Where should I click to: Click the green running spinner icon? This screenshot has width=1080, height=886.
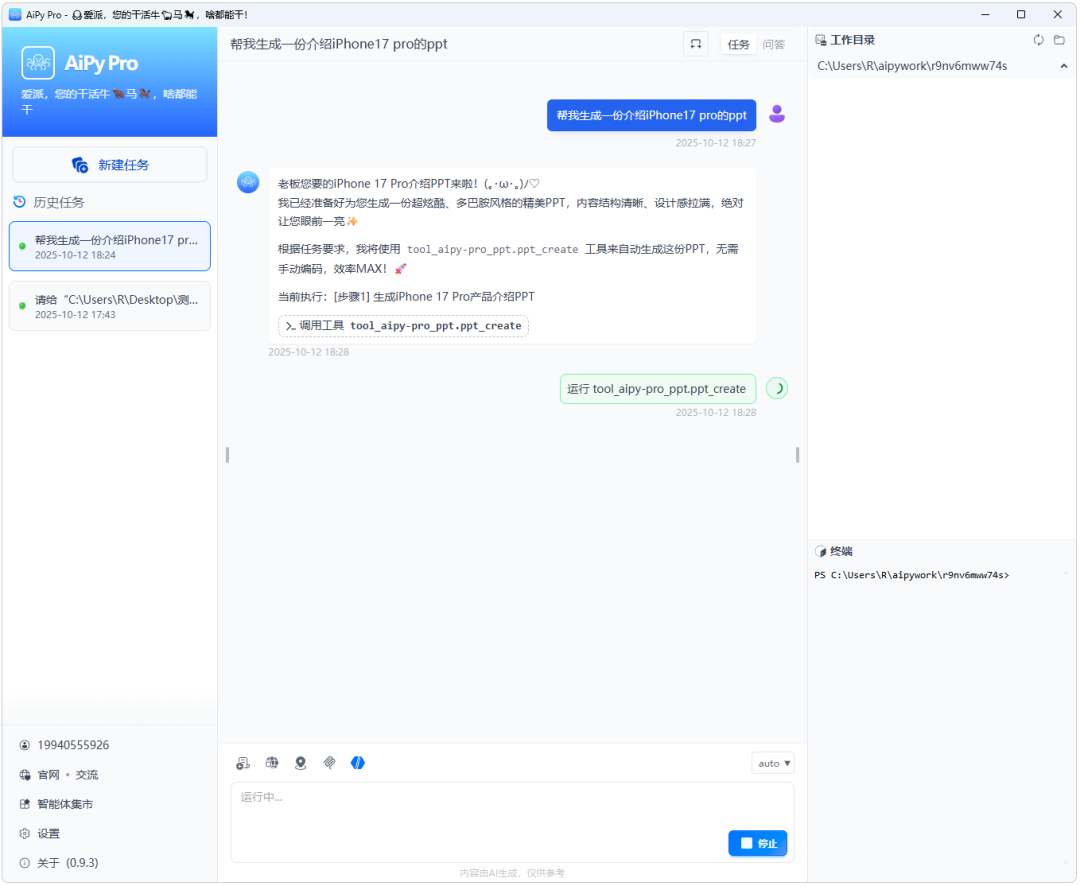pos(777,389)
